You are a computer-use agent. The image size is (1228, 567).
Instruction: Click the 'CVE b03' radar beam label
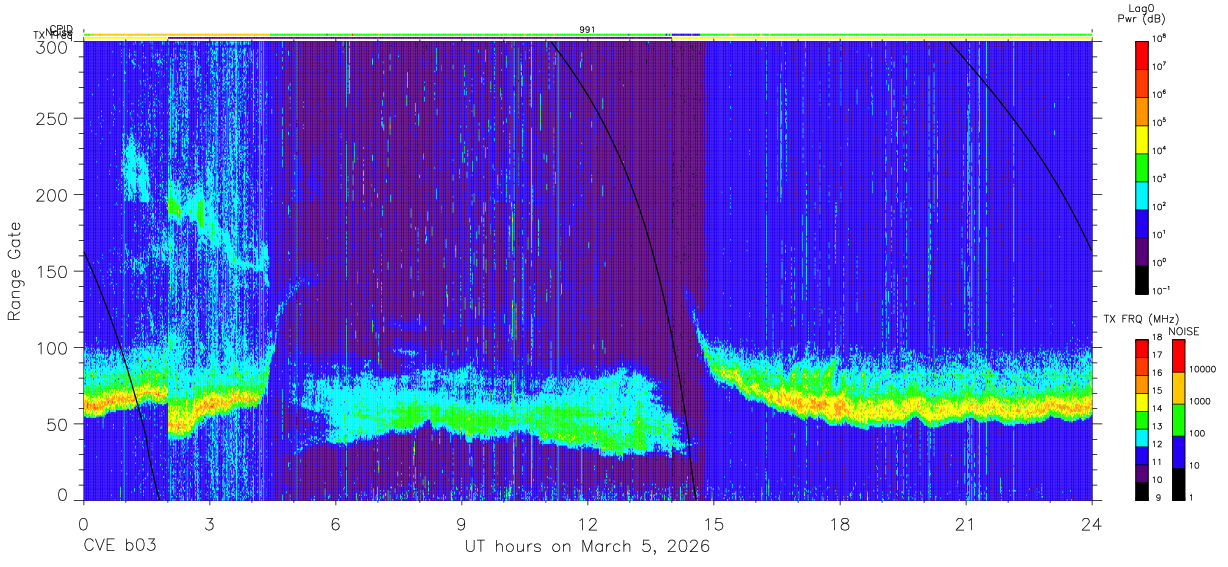119,547
